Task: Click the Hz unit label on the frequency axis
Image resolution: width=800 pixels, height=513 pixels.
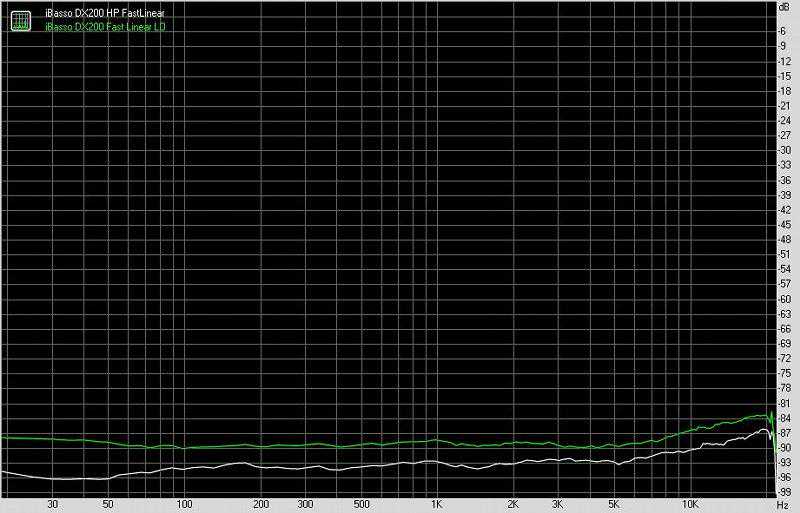Action: pyautogui.click(x=783, y=505)
